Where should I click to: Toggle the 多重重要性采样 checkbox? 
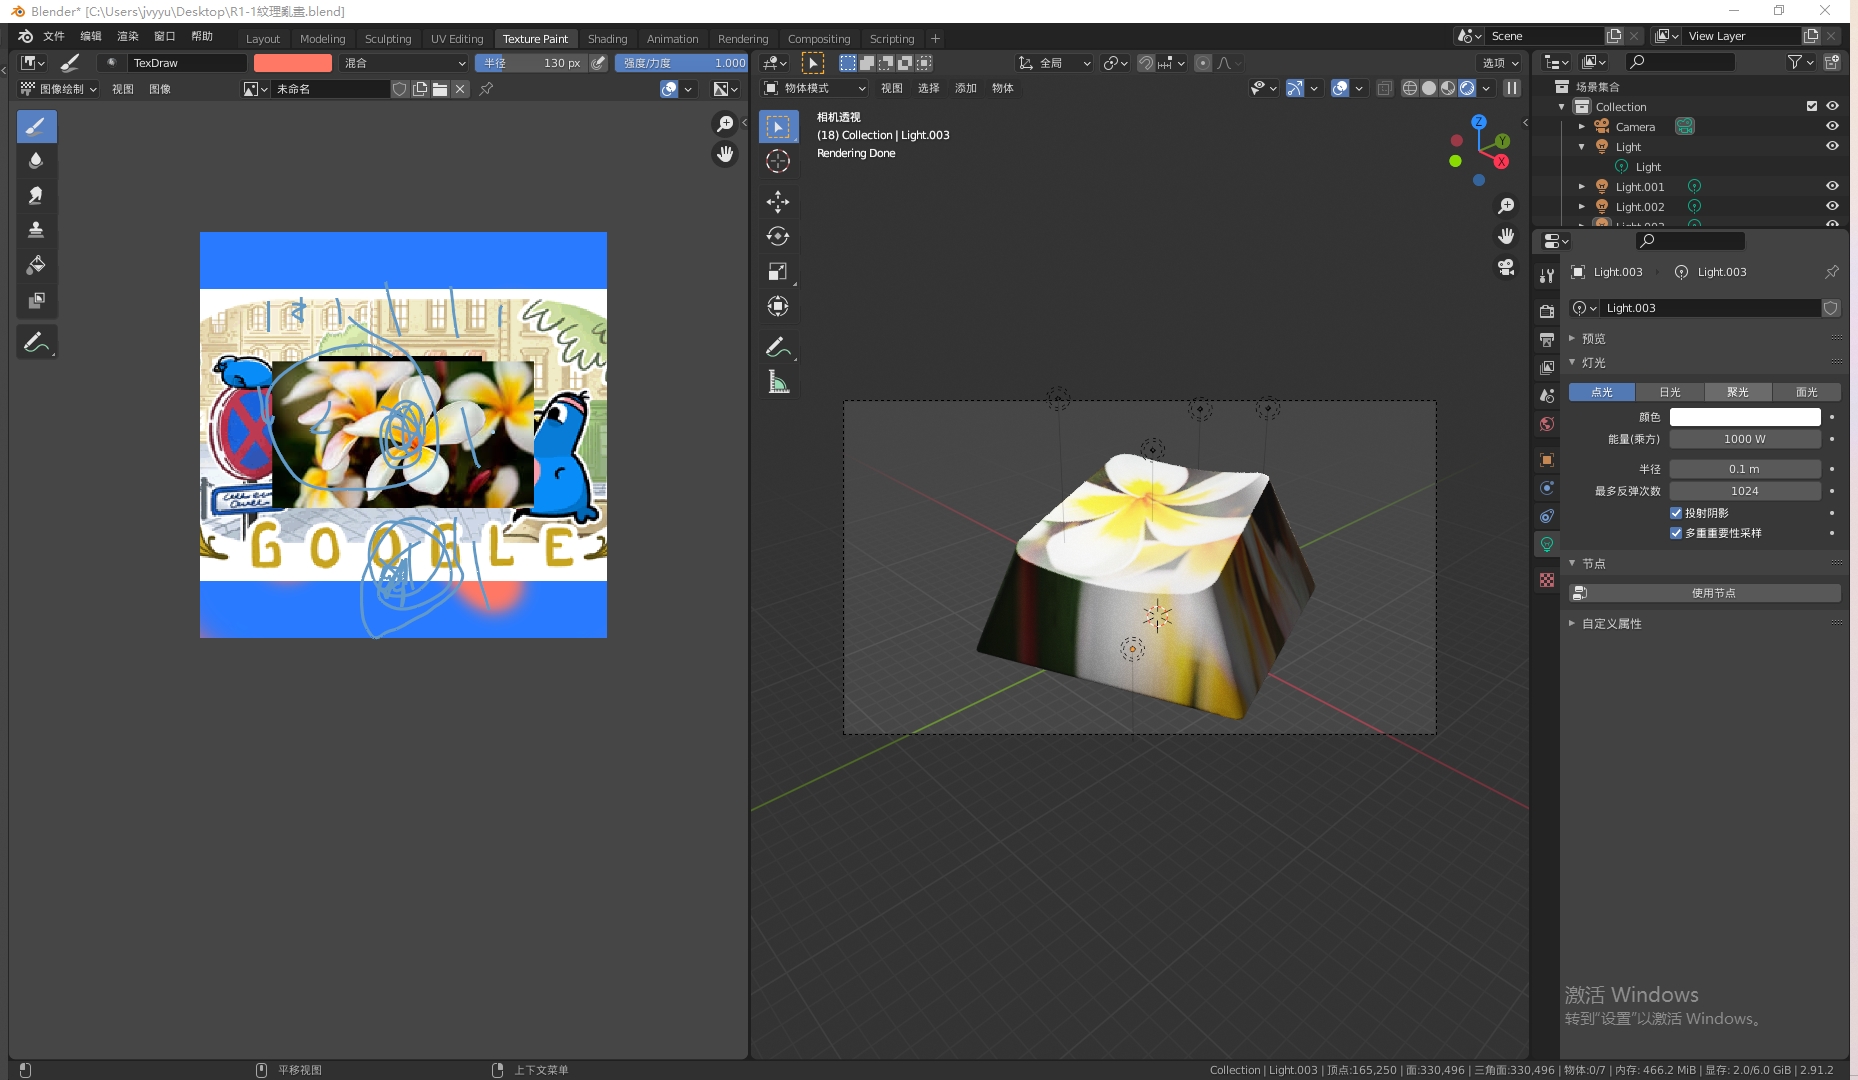point(1676,533)
